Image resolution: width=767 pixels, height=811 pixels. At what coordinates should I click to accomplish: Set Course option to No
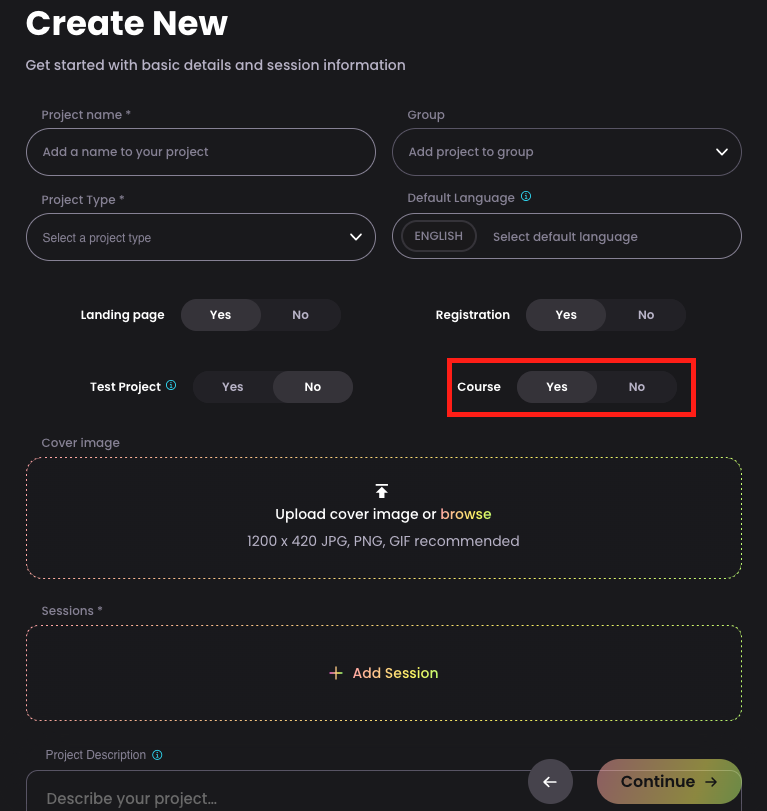[637, 387]
